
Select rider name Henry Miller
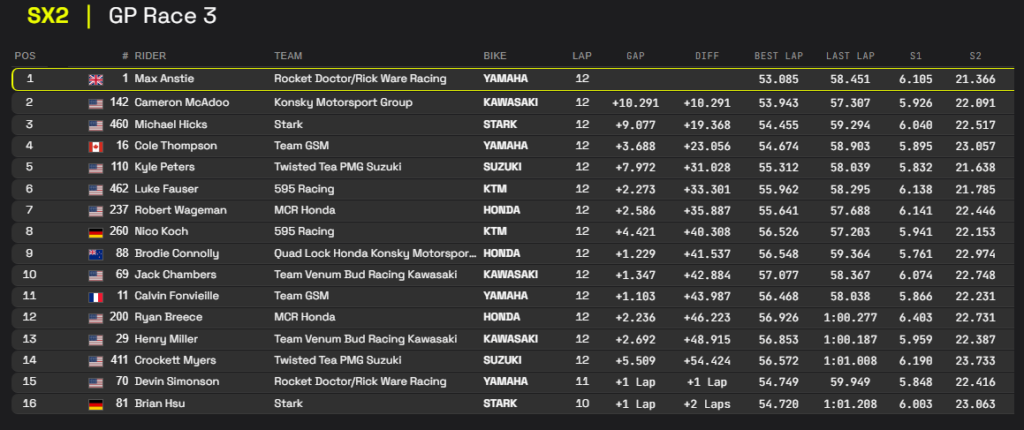(x=166, y=339)
